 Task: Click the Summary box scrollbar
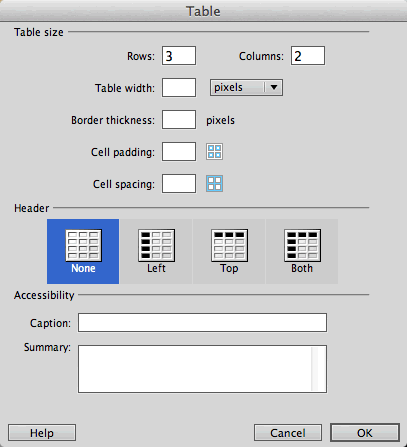coord(315,369)
